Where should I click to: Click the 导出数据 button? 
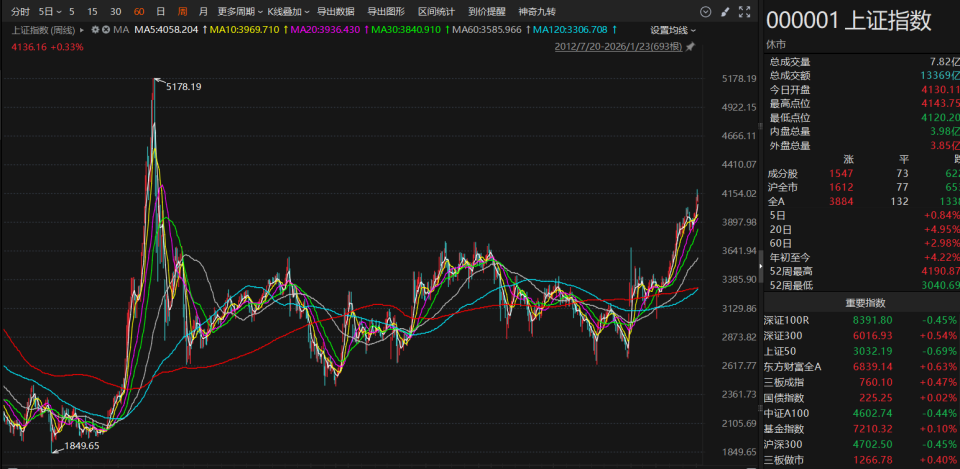335,11
